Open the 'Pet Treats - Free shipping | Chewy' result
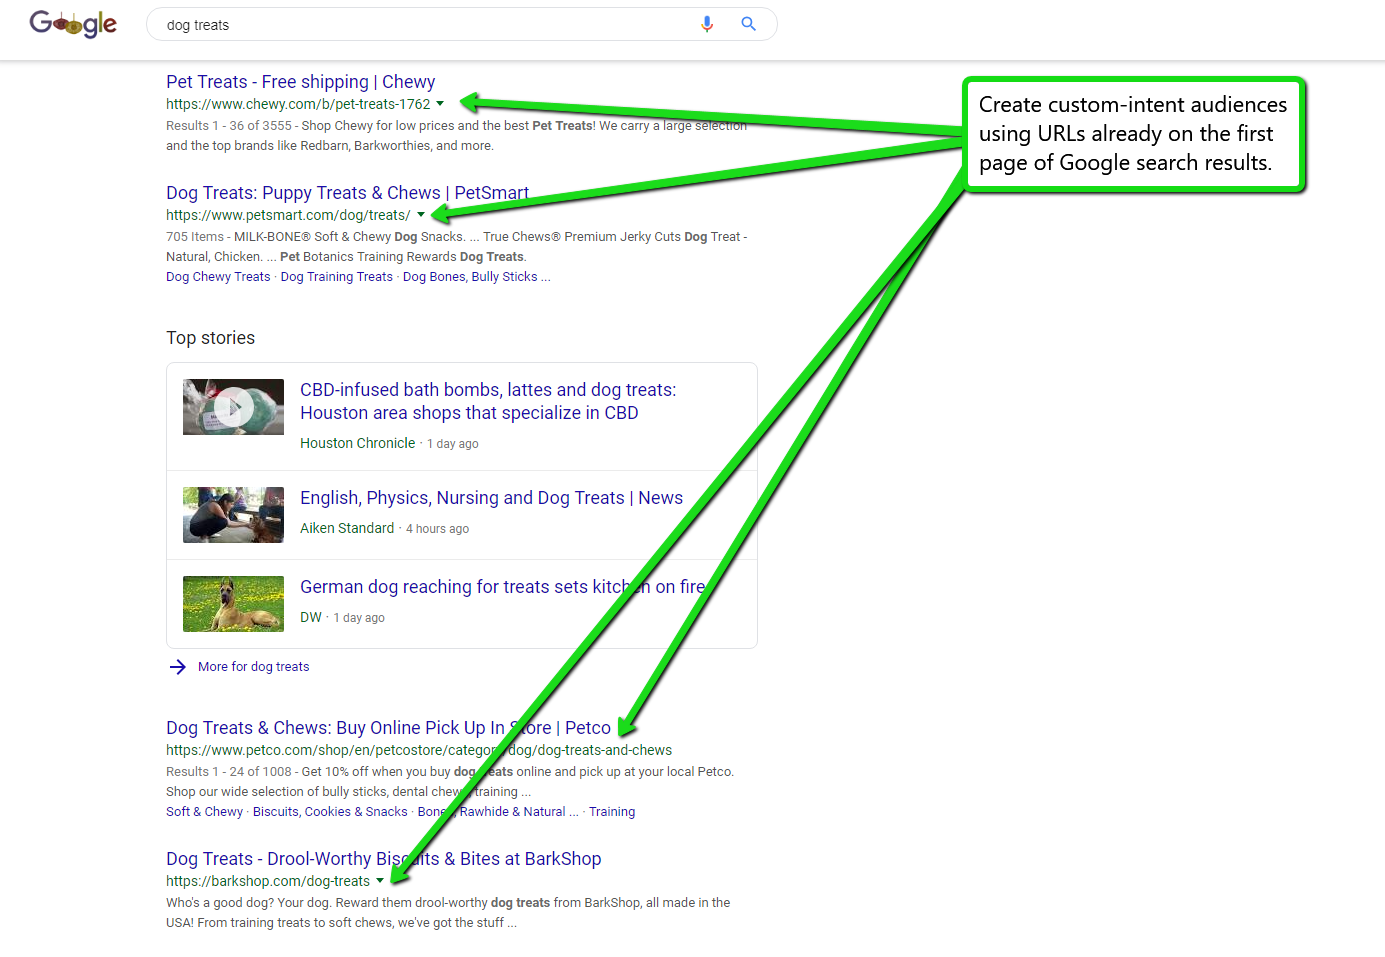 click(300, 82)
